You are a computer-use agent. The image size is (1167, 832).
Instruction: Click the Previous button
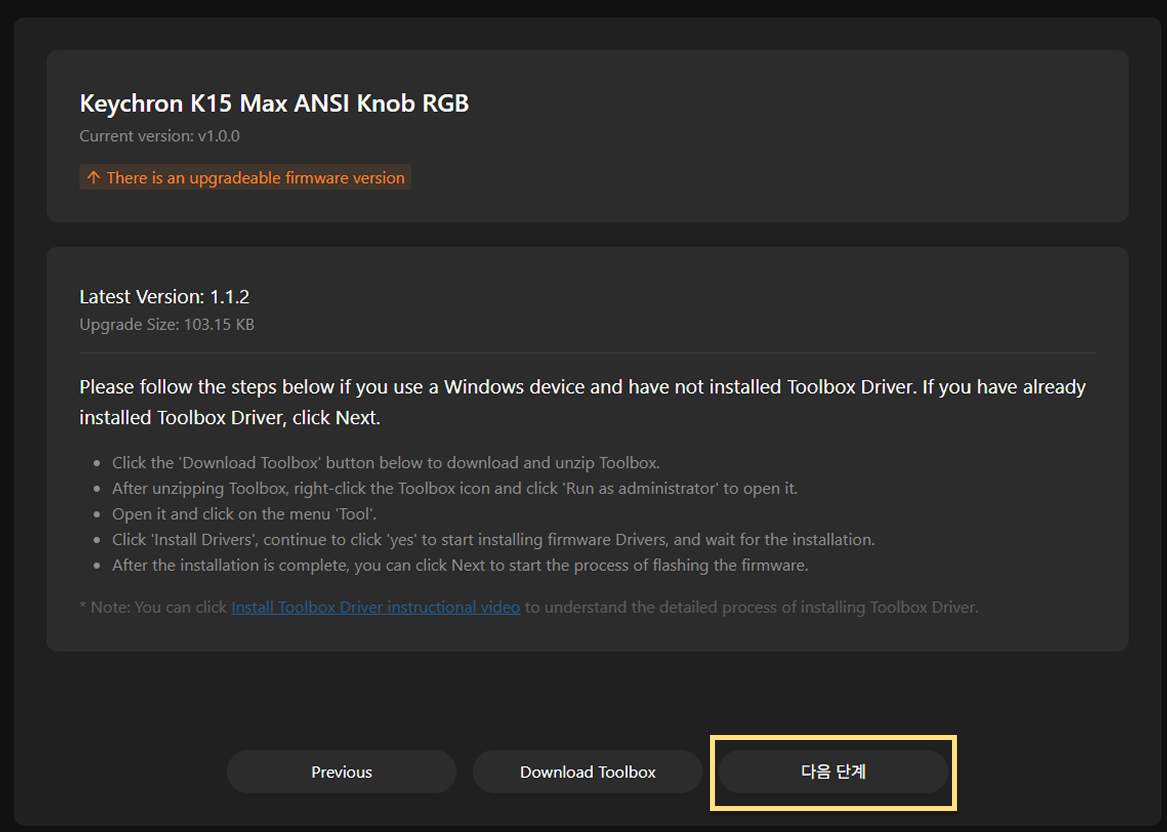tap(341, 772)
